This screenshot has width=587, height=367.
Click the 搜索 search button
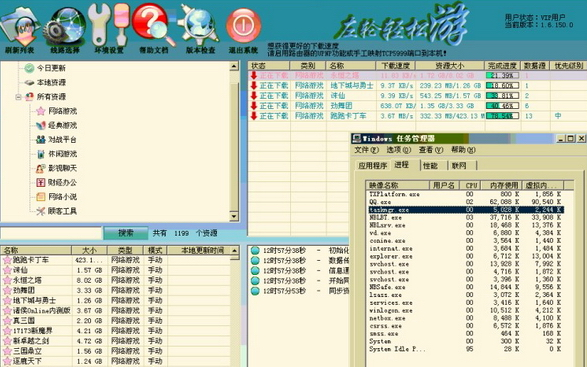pyautogui.click(x=125, y=233)
